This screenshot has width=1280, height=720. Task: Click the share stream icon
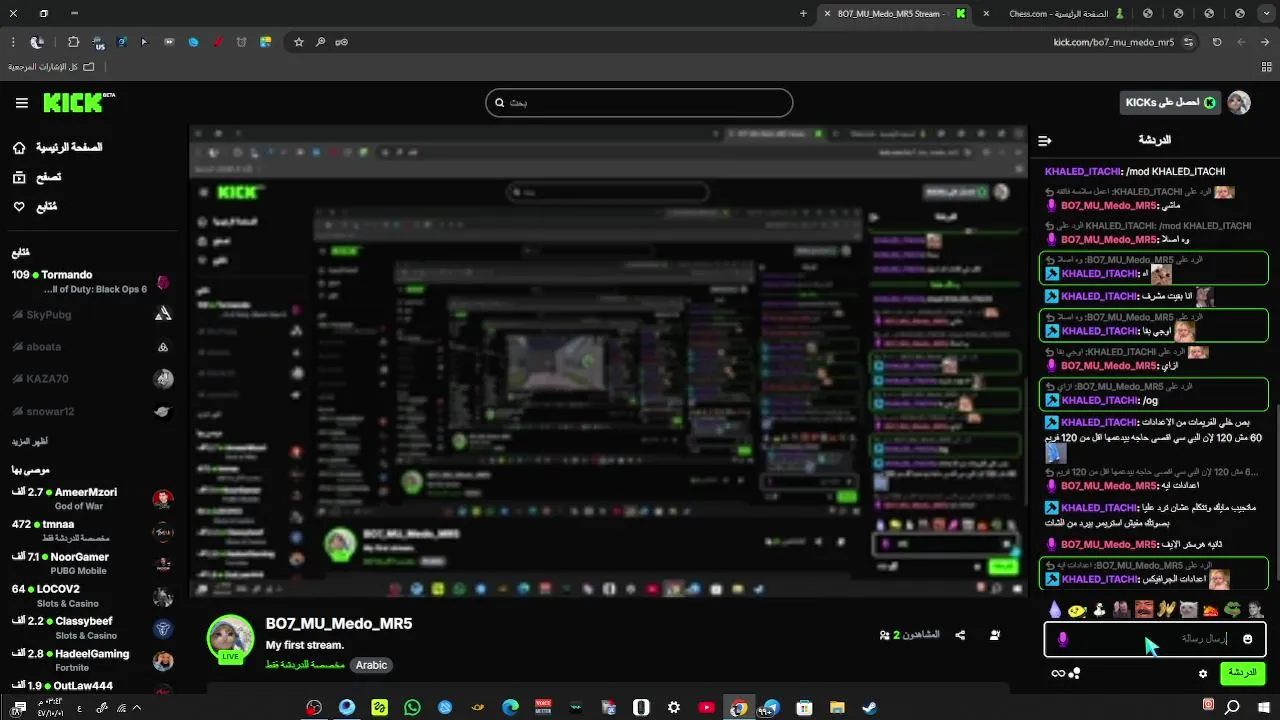pos(960,635)
